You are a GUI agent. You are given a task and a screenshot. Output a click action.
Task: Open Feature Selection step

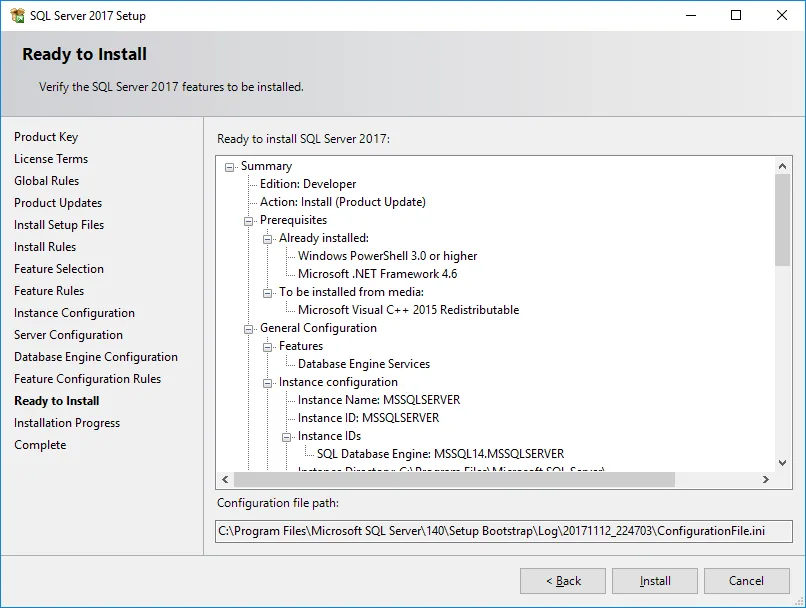click(x=59, y=269)
